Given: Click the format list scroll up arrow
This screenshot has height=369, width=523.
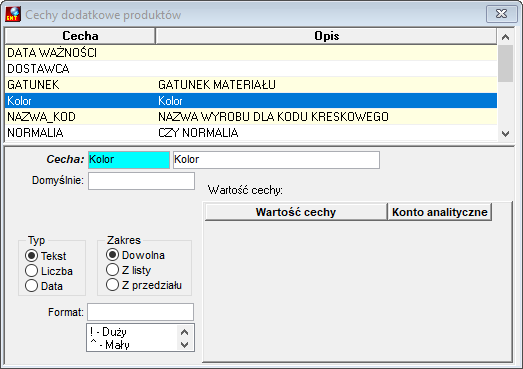Looking at the screenshot, I should (184, 332).
